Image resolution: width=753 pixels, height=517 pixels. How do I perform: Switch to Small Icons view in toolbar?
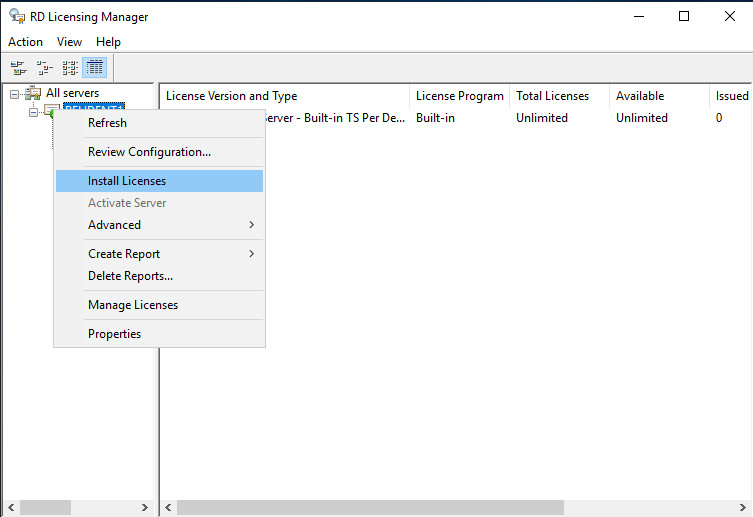(44, 68)
